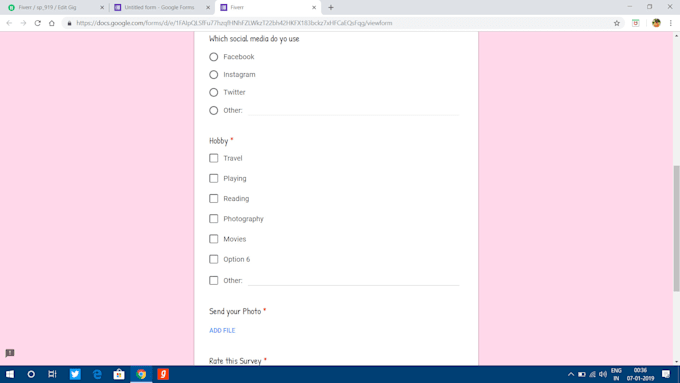Open network connection settings in tray
680x383 pixels.
point(592,374)
